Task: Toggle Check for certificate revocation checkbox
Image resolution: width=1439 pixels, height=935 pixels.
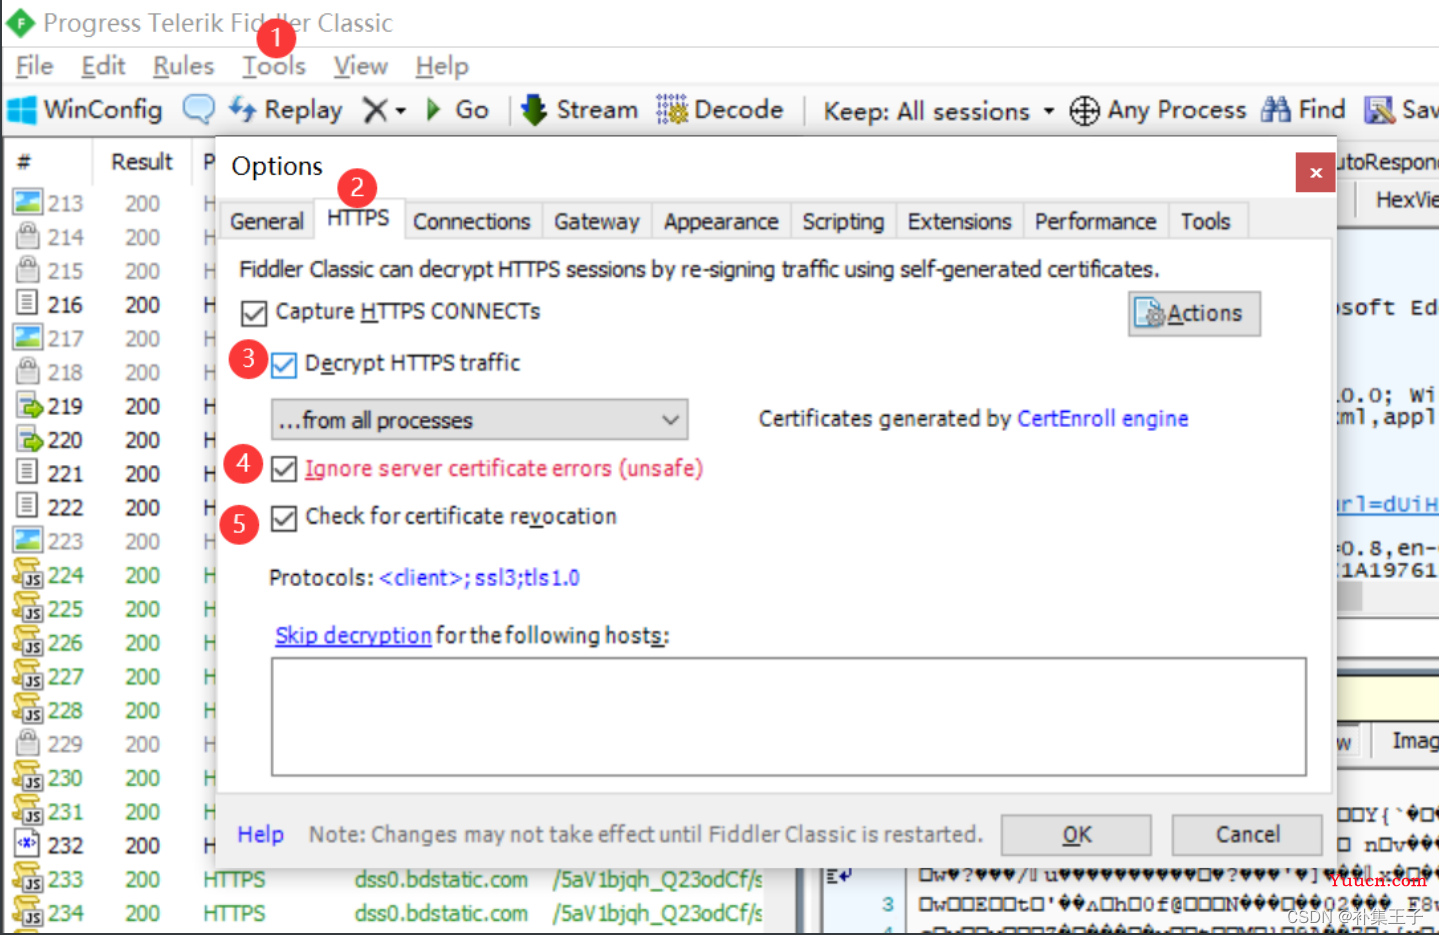Action: pyautogui.click(x=284, y=518)
